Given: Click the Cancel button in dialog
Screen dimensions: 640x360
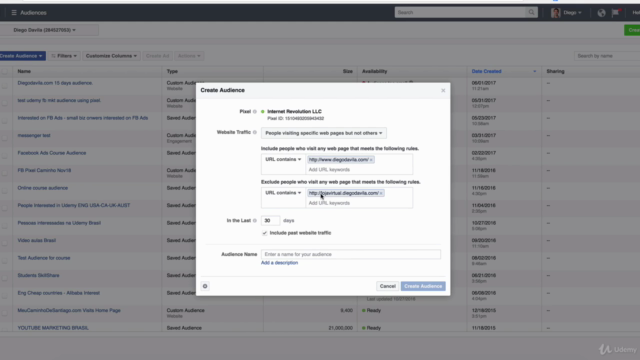Looking at the screenshot, I should pyautogui.click(x=387, y=286).
